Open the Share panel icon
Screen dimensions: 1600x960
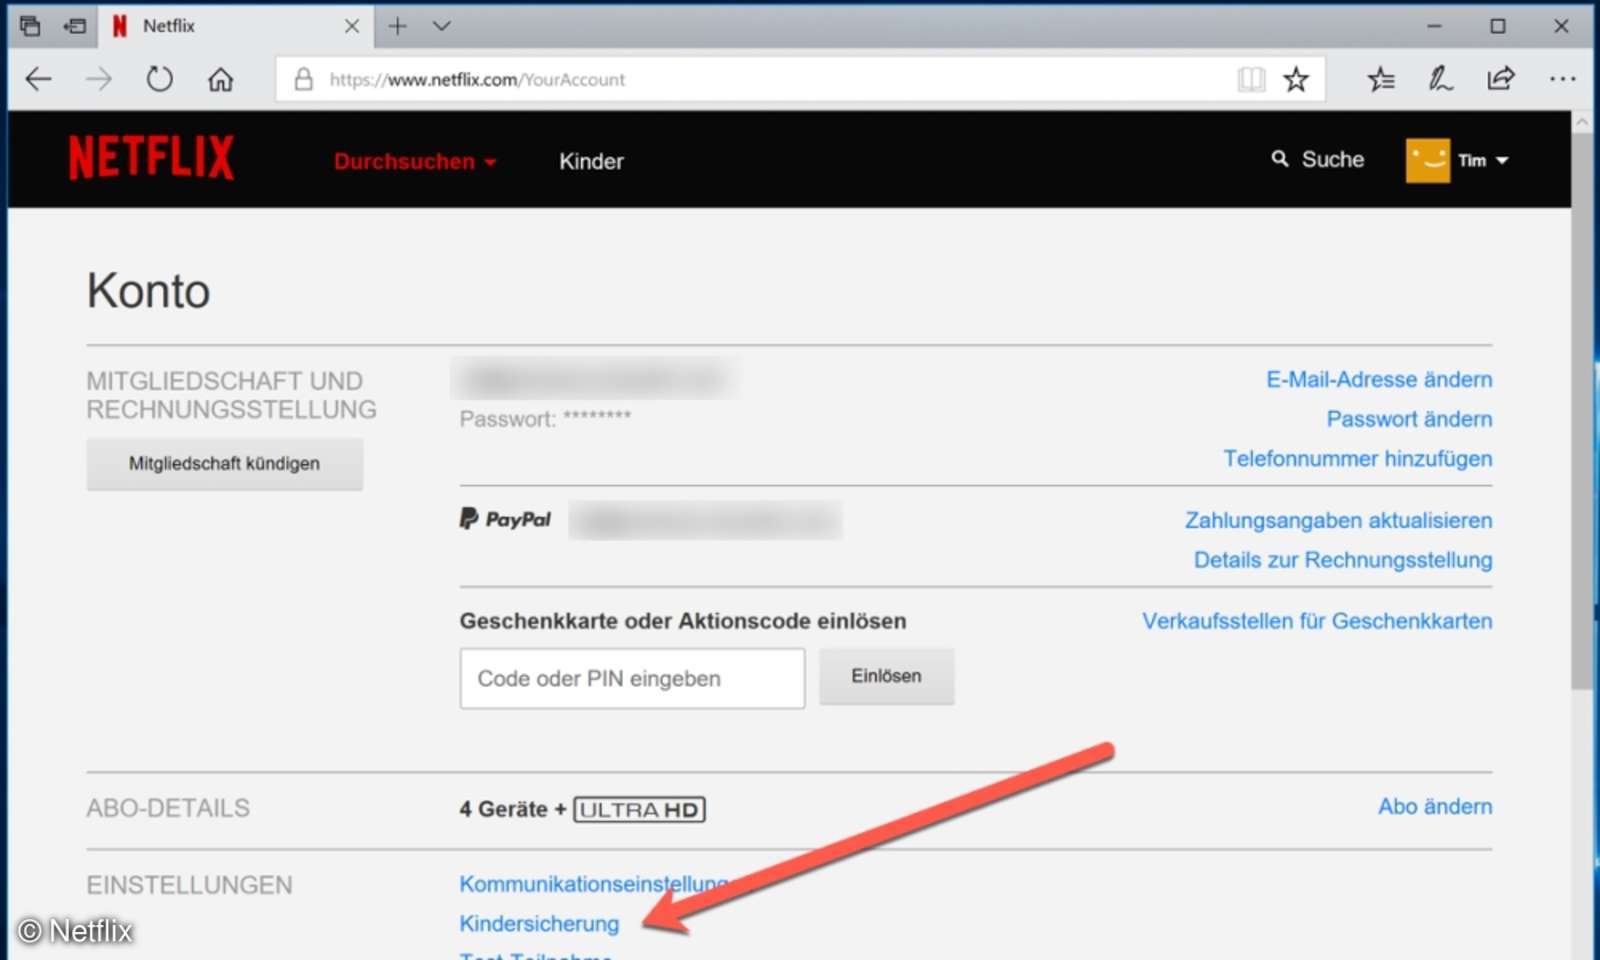[x=1501, y=78]
